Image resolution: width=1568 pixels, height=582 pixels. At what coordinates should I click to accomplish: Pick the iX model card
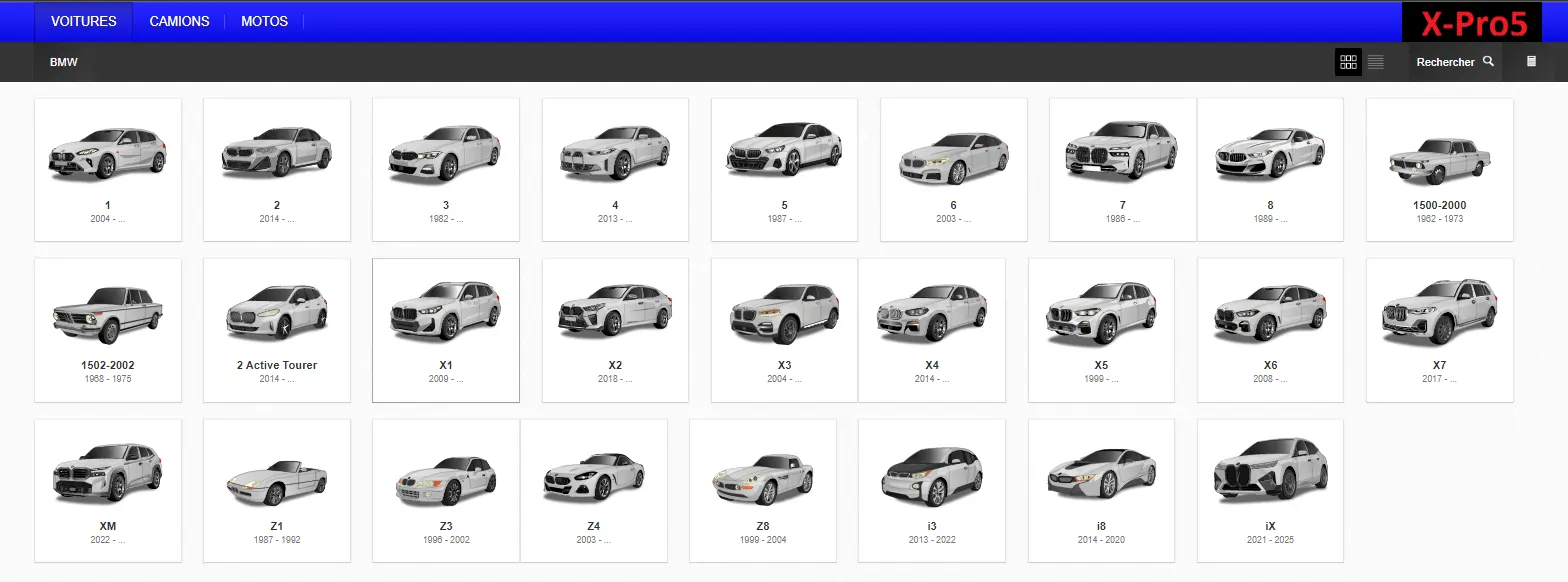pos(1271,491)
